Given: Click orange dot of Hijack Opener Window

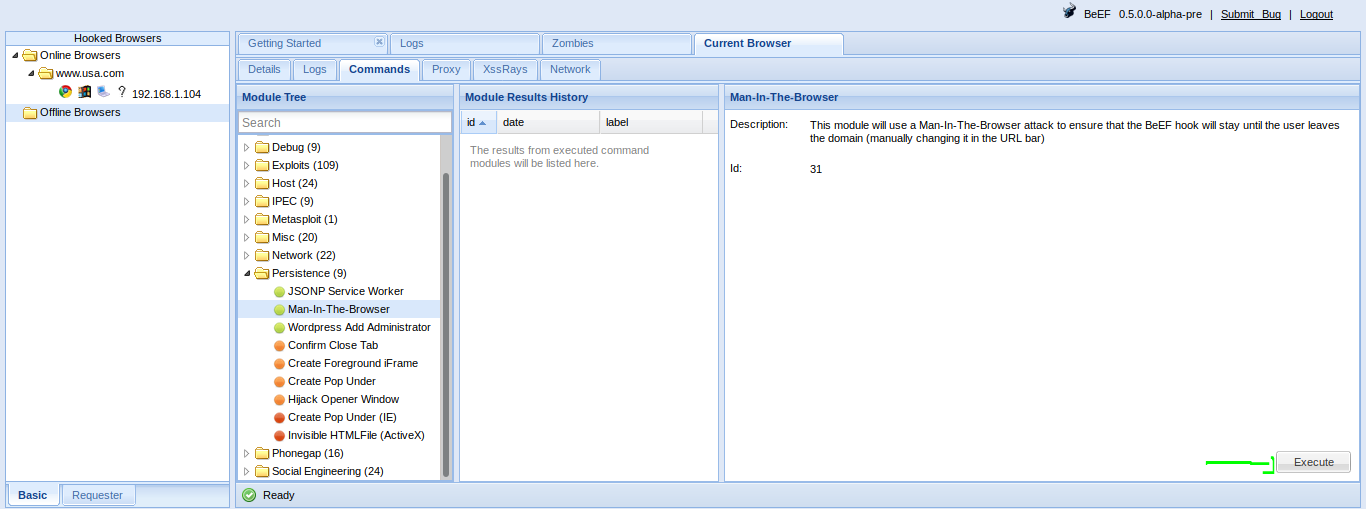Looking at the screenshot, I should 279,400.
